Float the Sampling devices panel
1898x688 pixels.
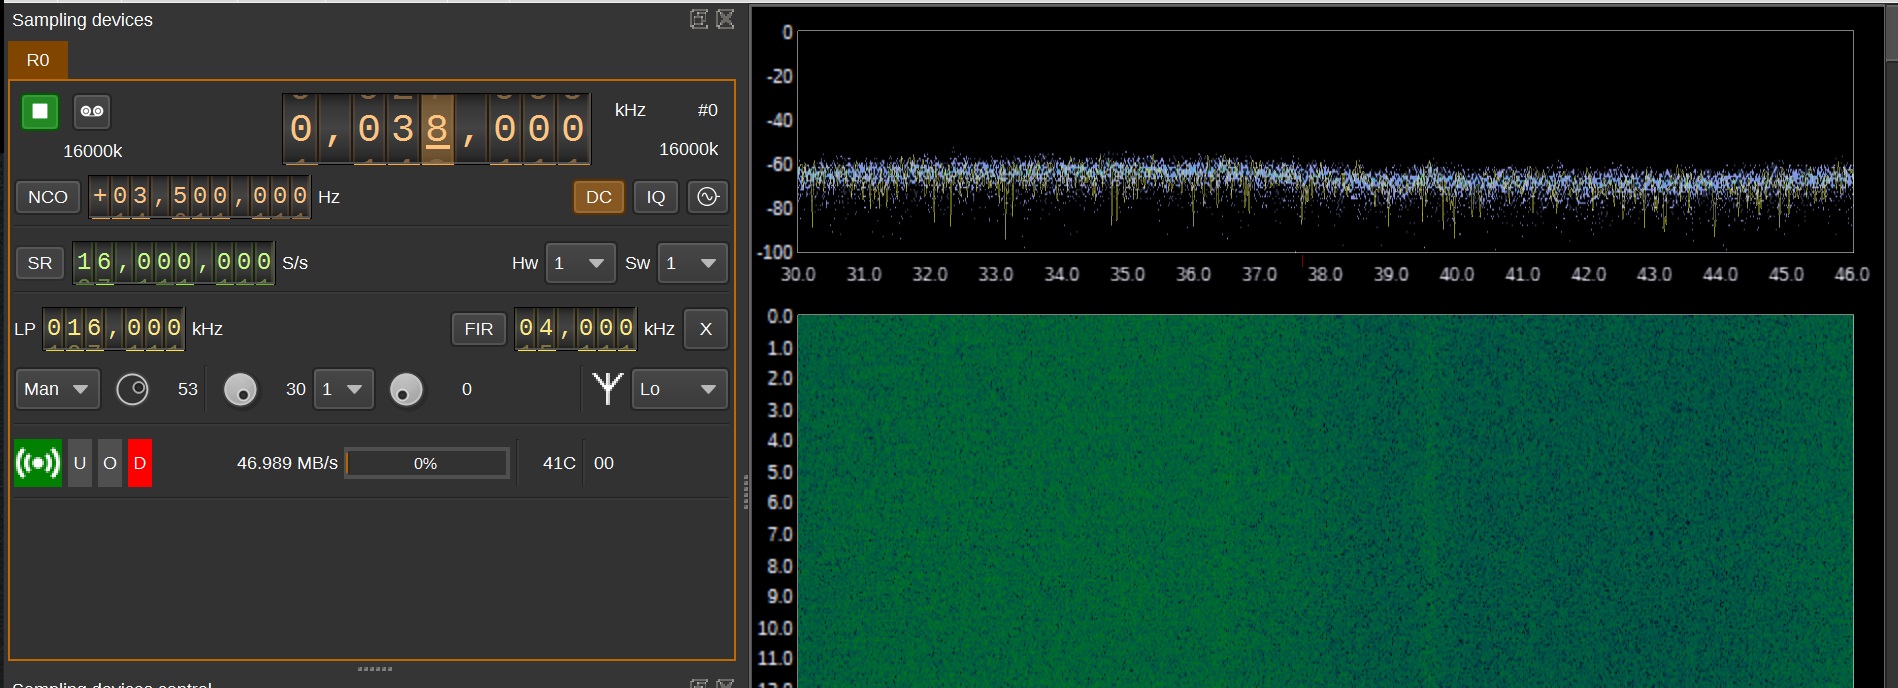699,19
